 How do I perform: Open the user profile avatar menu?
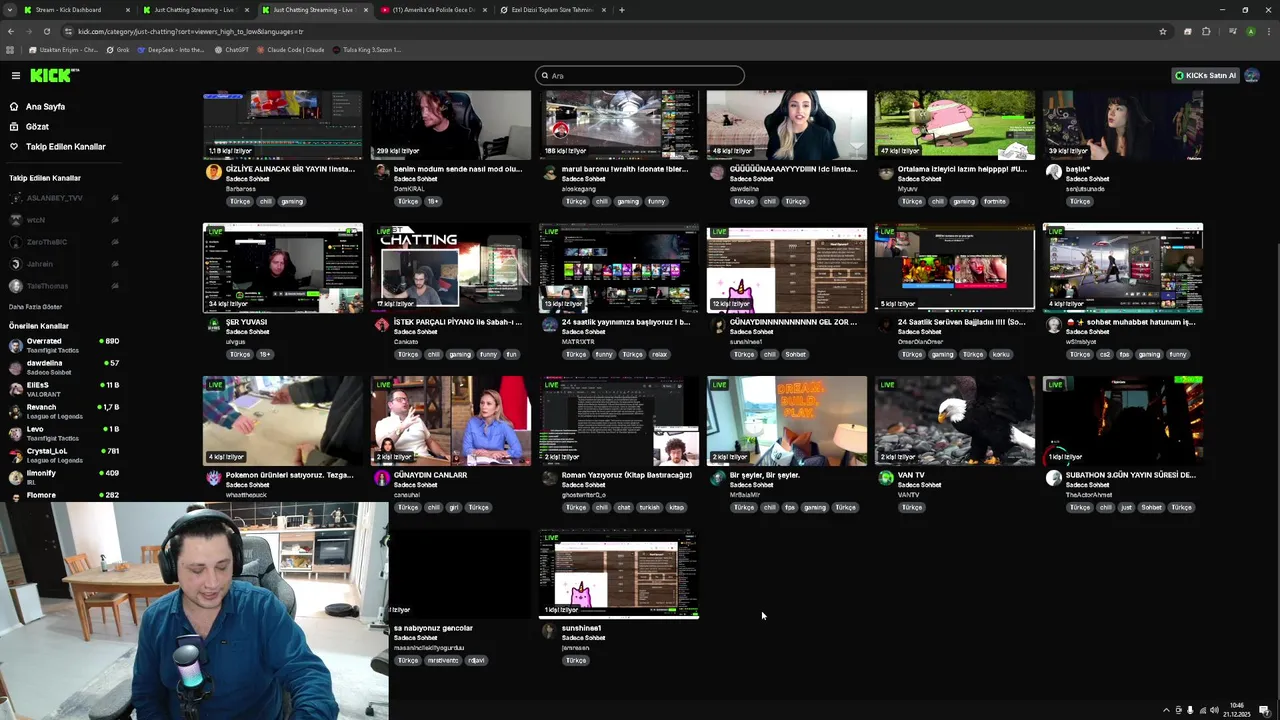pos(1252,75)
